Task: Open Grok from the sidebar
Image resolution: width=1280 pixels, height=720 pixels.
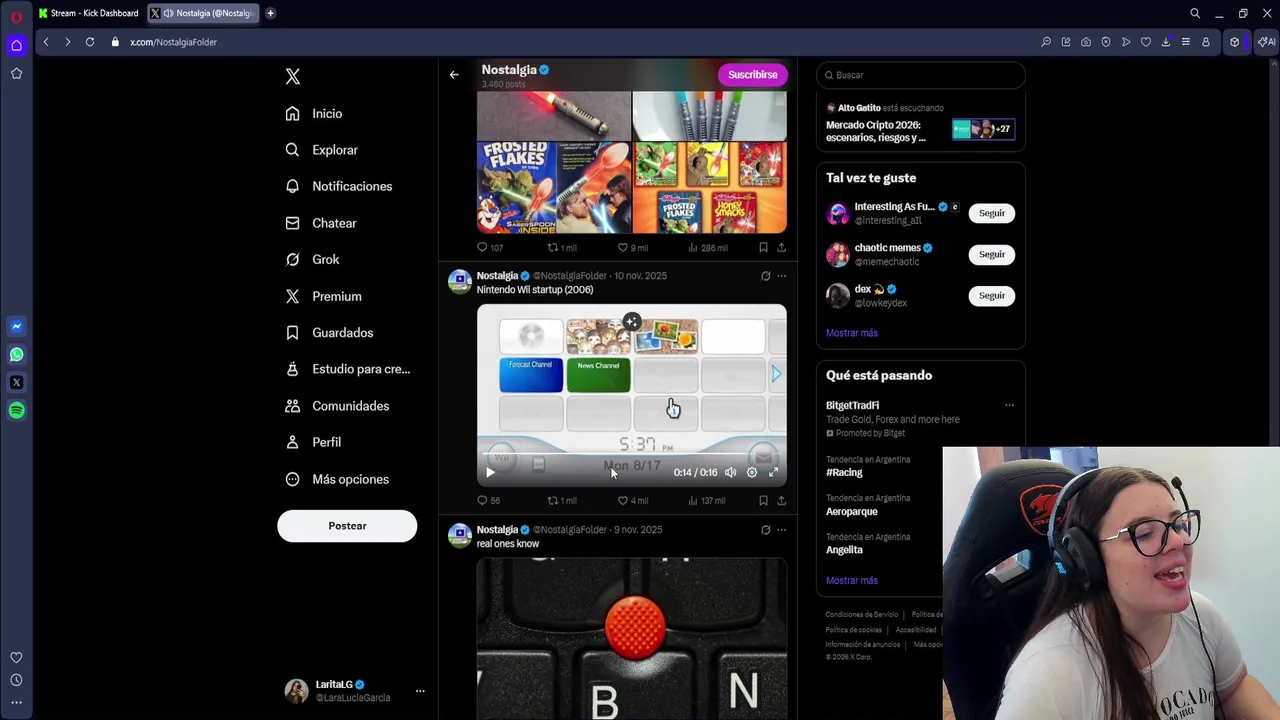Action: coord(312,259)
